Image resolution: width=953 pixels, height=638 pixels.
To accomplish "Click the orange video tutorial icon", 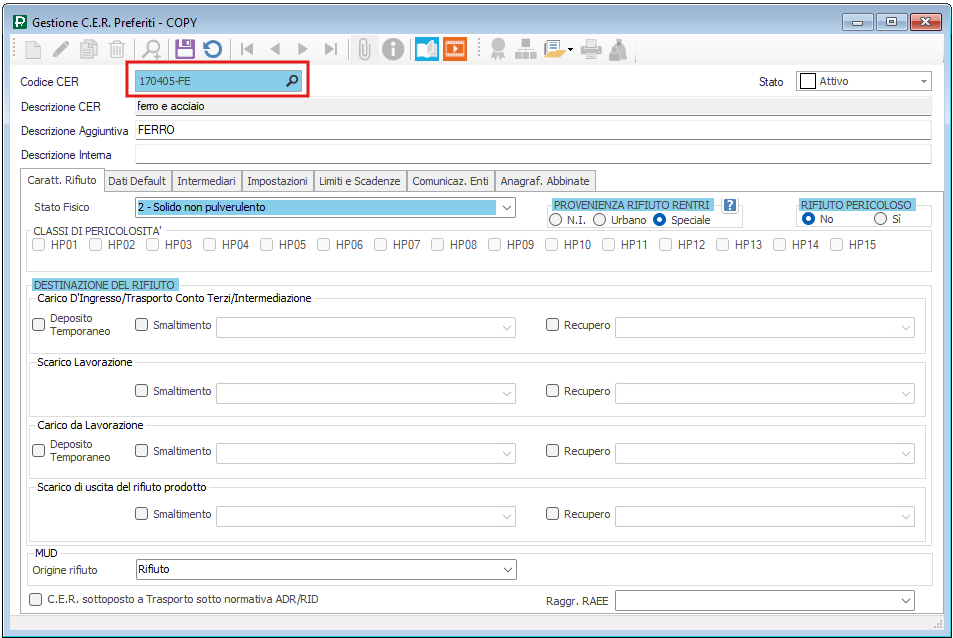I will pyautogui.click(x=455, y=49).
